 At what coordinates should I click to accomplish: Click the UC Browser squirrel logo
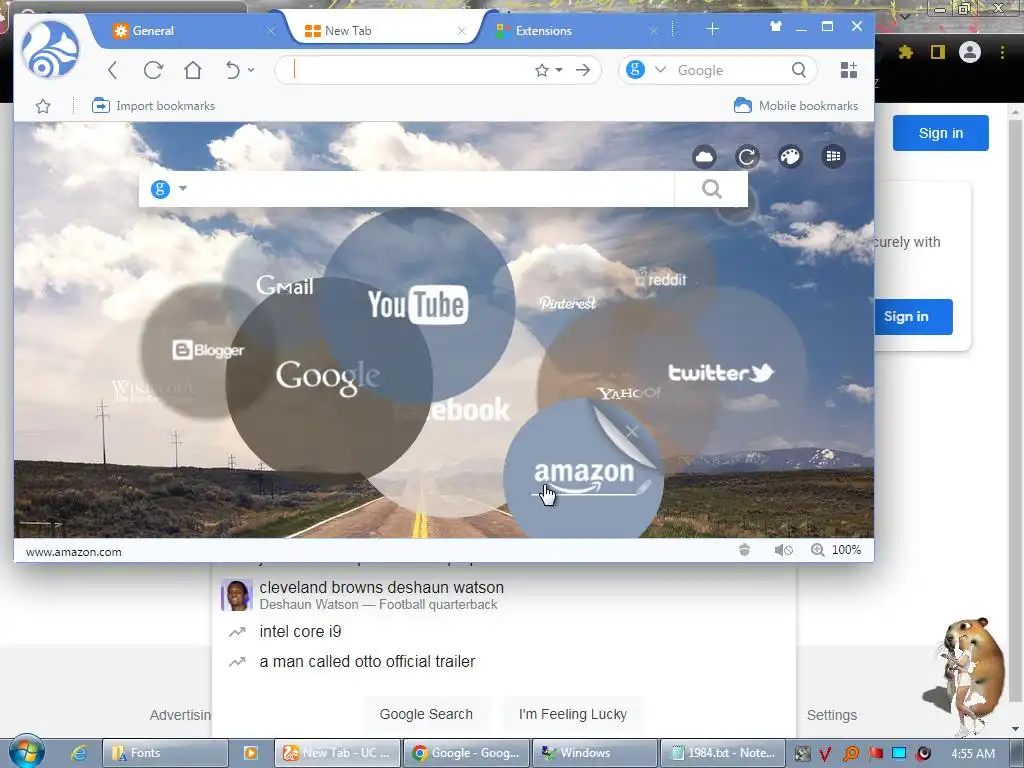pos(50,50)
